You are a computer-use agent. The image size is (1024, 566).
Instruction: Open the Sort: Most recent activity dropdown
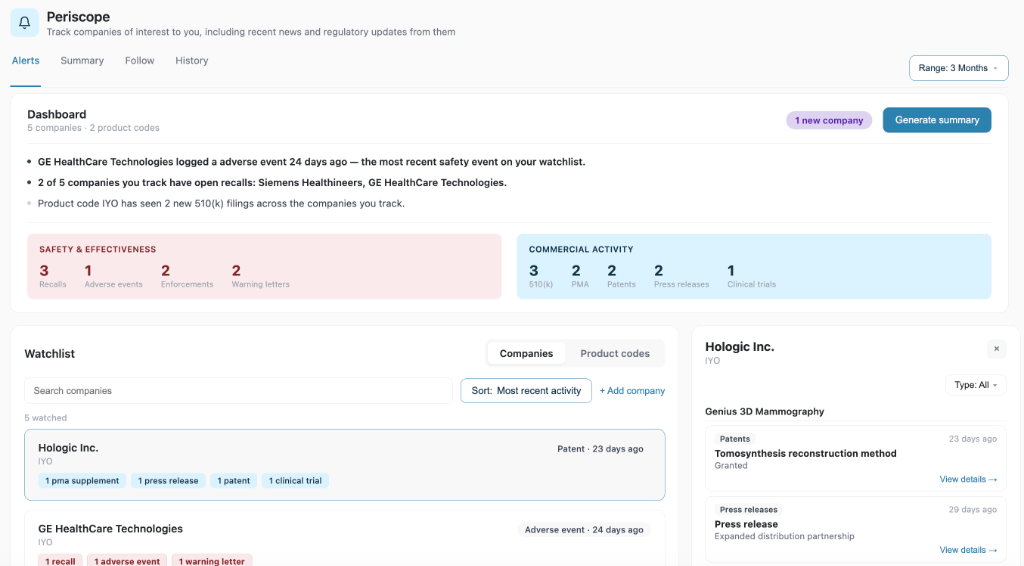pos(526,390)
